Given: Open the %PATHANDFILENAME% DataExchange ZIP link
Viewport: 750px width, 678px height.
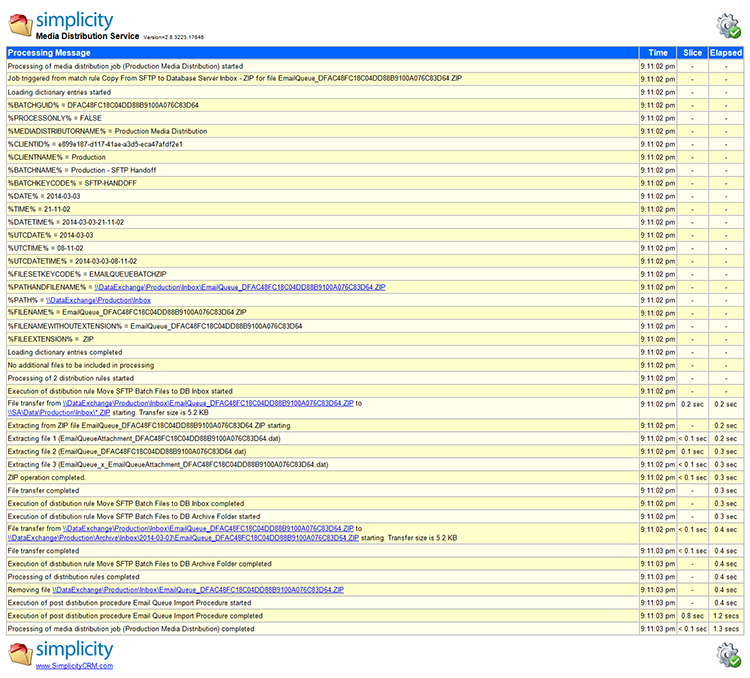Looking at the screenshot, I should 240,287.
